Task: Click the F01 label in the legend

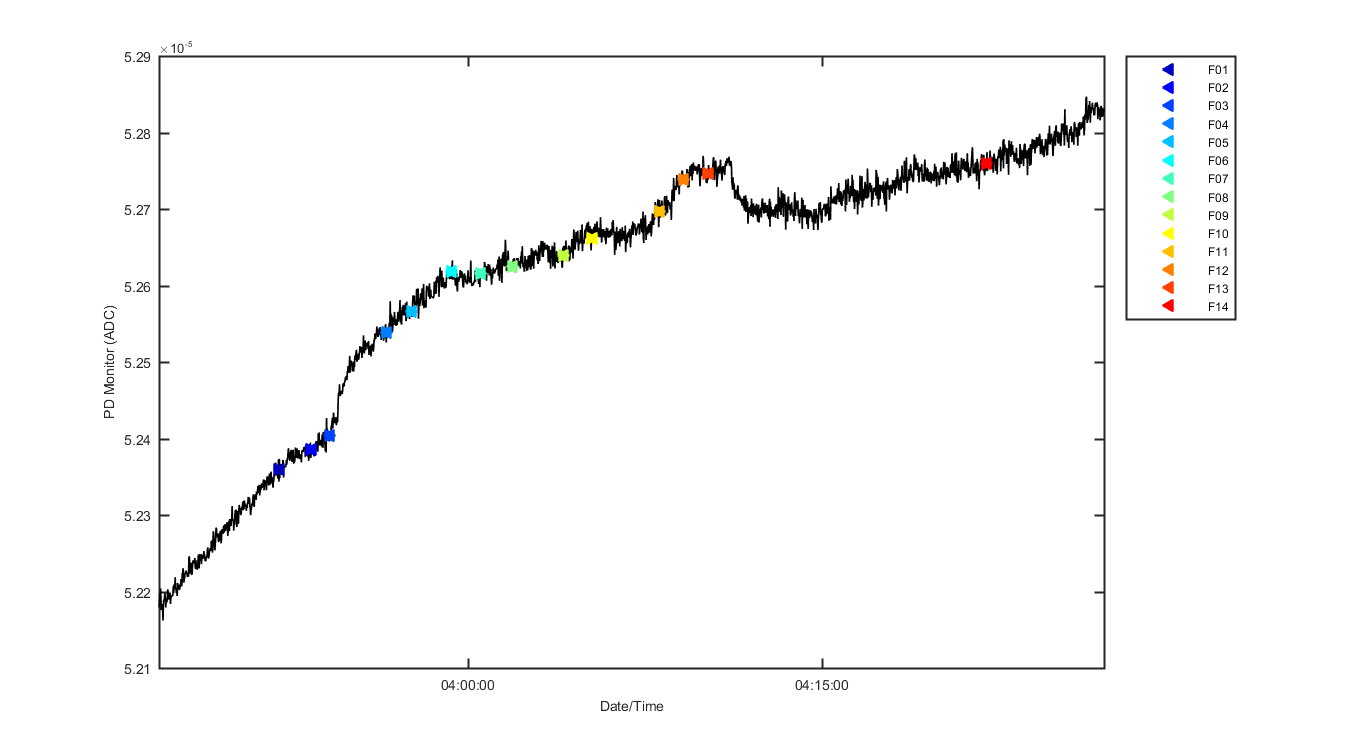Action: click(1217, 70)
